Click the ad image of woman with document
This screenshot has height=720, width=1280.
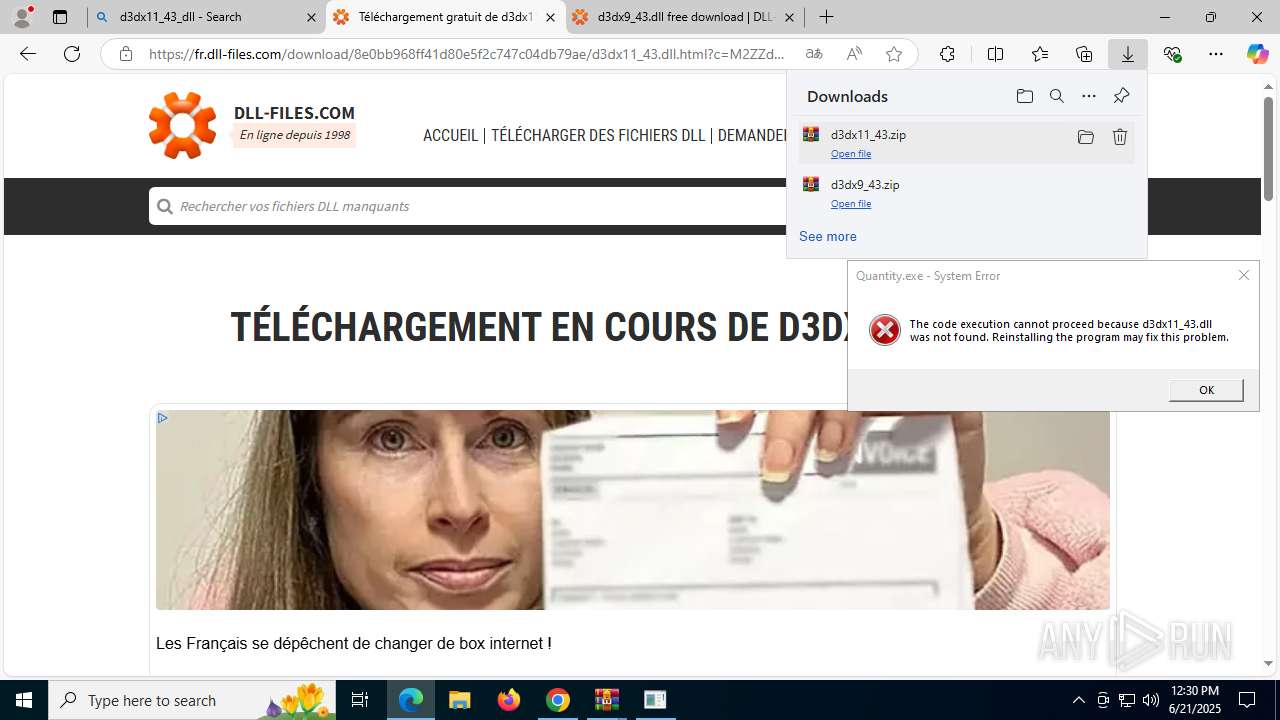click(633, 510)
